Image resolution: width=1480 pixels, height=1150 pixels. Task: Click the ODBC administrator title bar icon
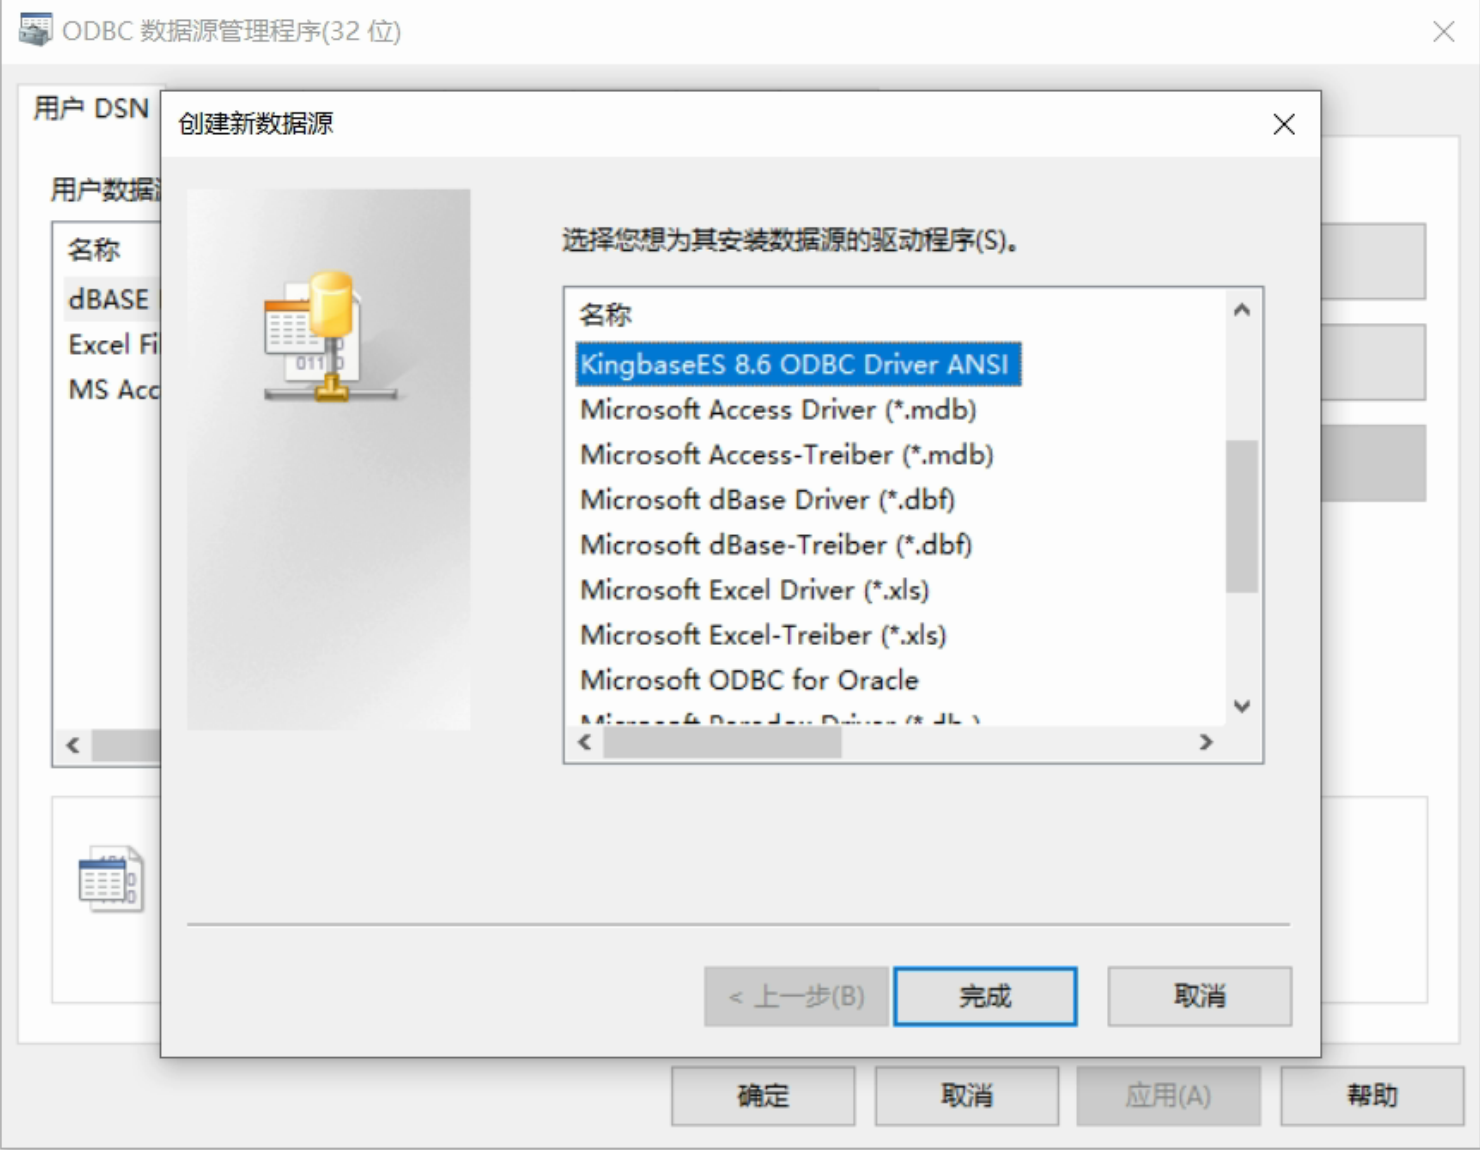pyautogui.click(x=35, y=30)
